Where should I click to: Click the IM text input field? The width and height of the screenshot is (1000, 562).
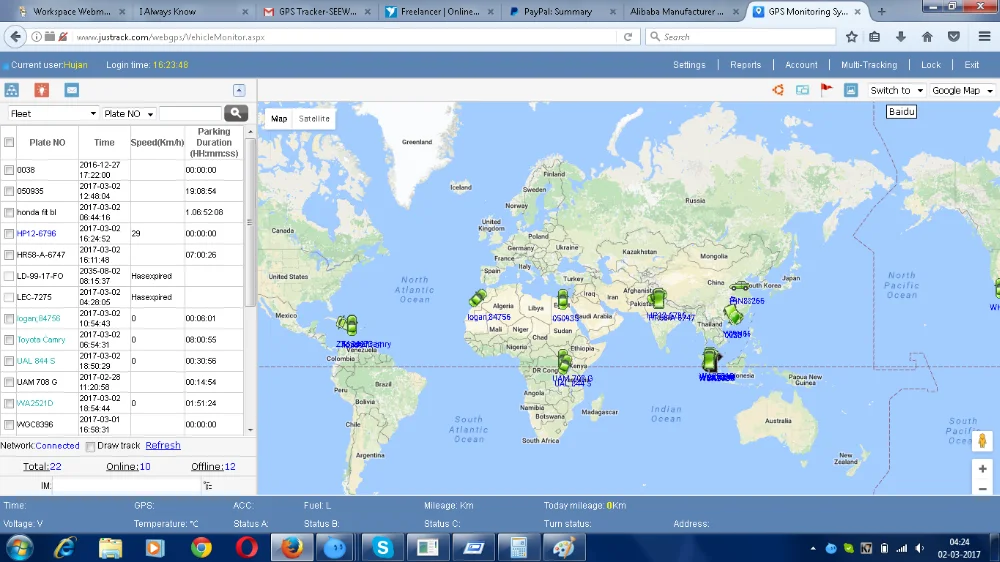point(126,486)
